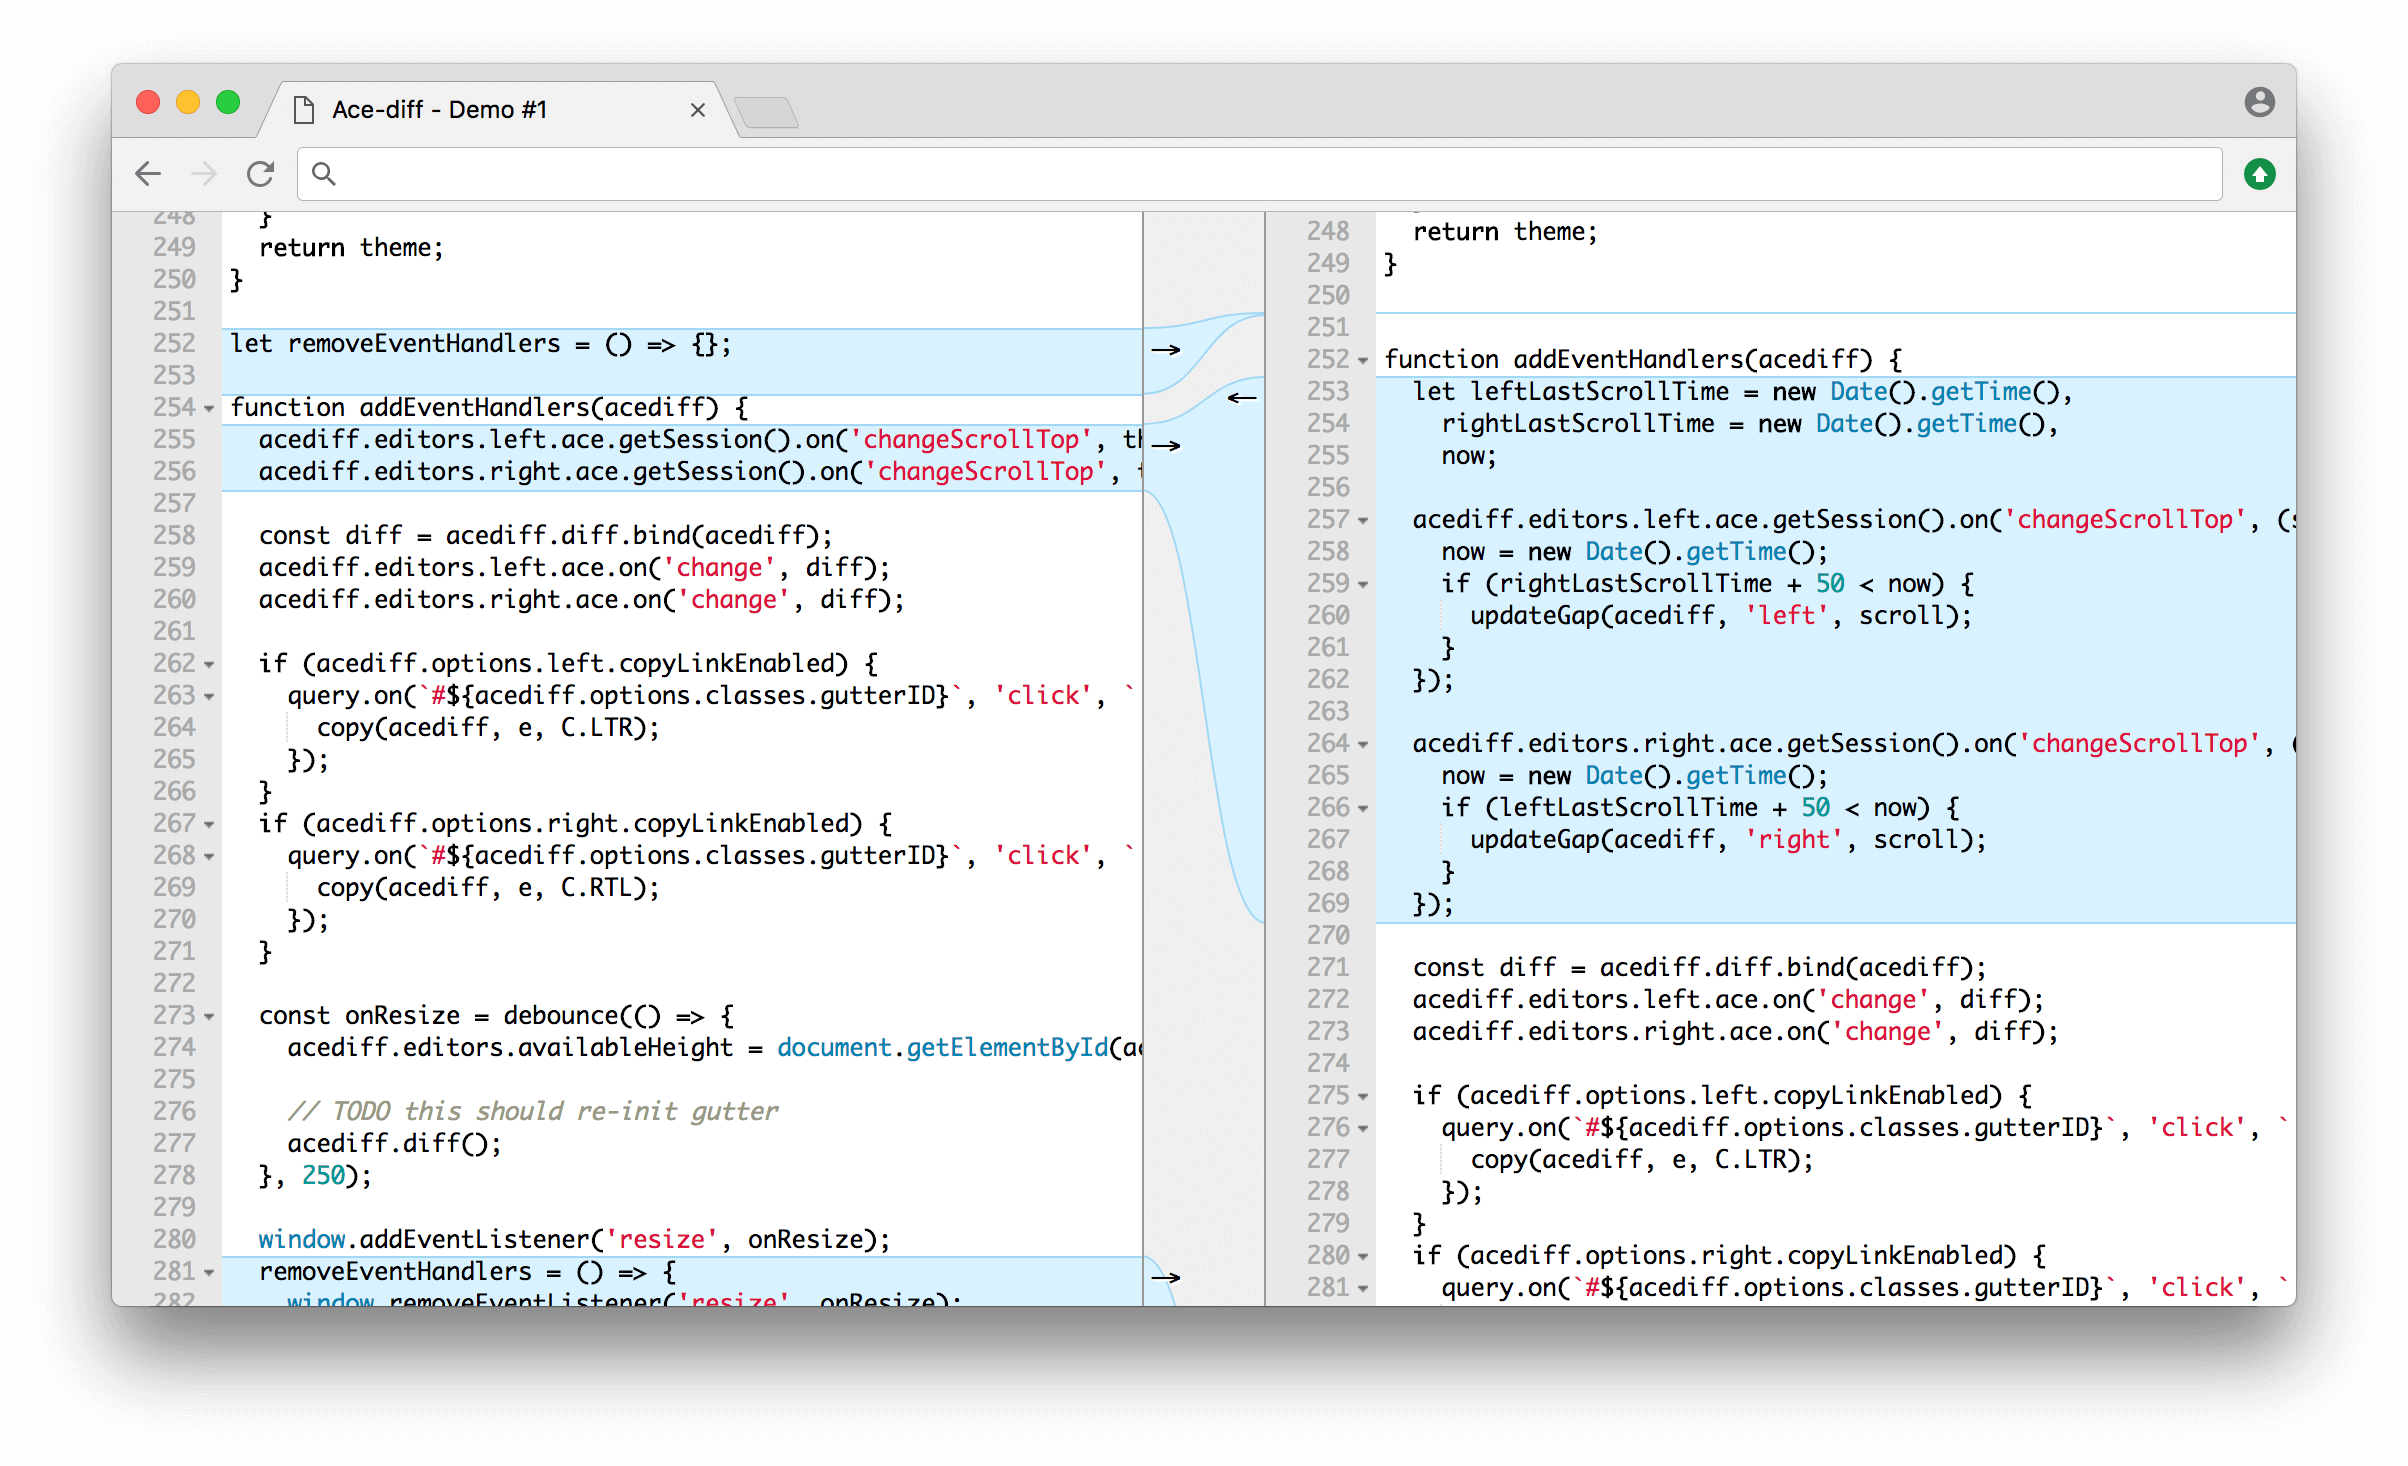Click the back navigation arrow
The width and height of the screenshot is (2408, 1466).
coord(148,173)
